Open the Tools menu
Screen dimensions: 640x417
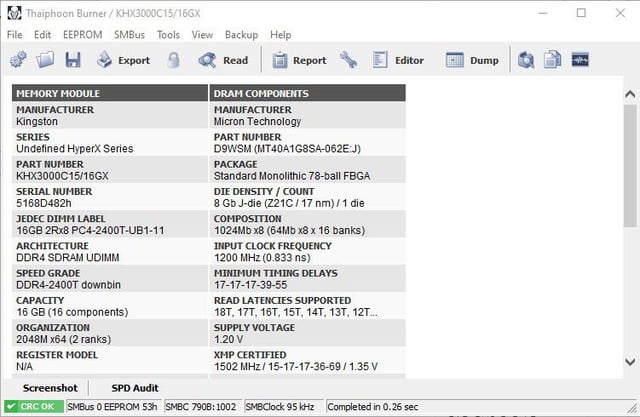coord(168,35)
